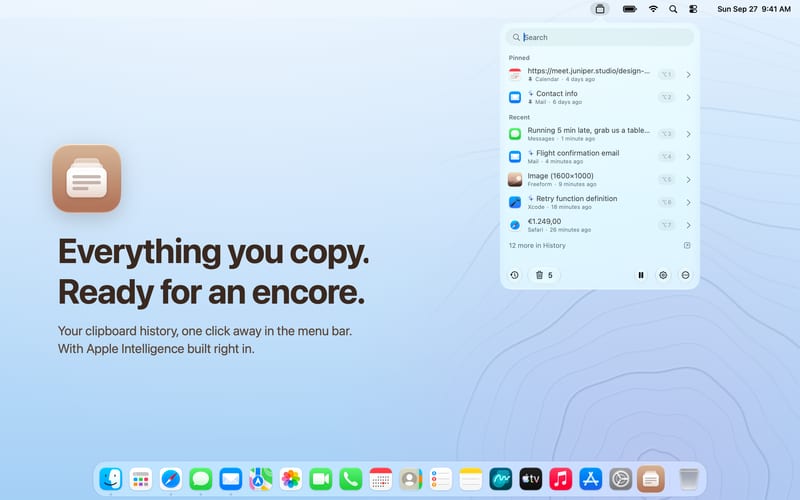Open Freeform from the Dock

click(x=501, y=479)
